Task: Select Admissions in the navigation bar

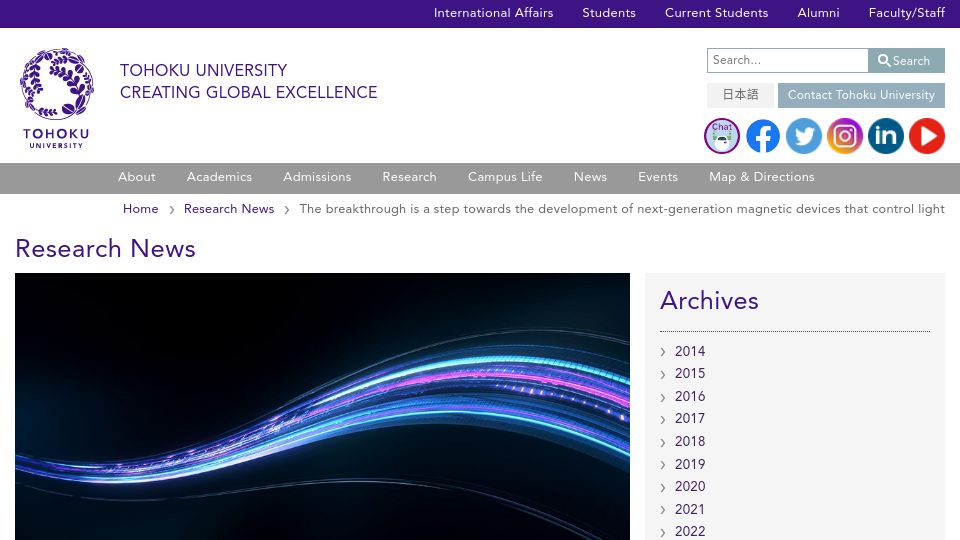Action: (x=317, y=177)
